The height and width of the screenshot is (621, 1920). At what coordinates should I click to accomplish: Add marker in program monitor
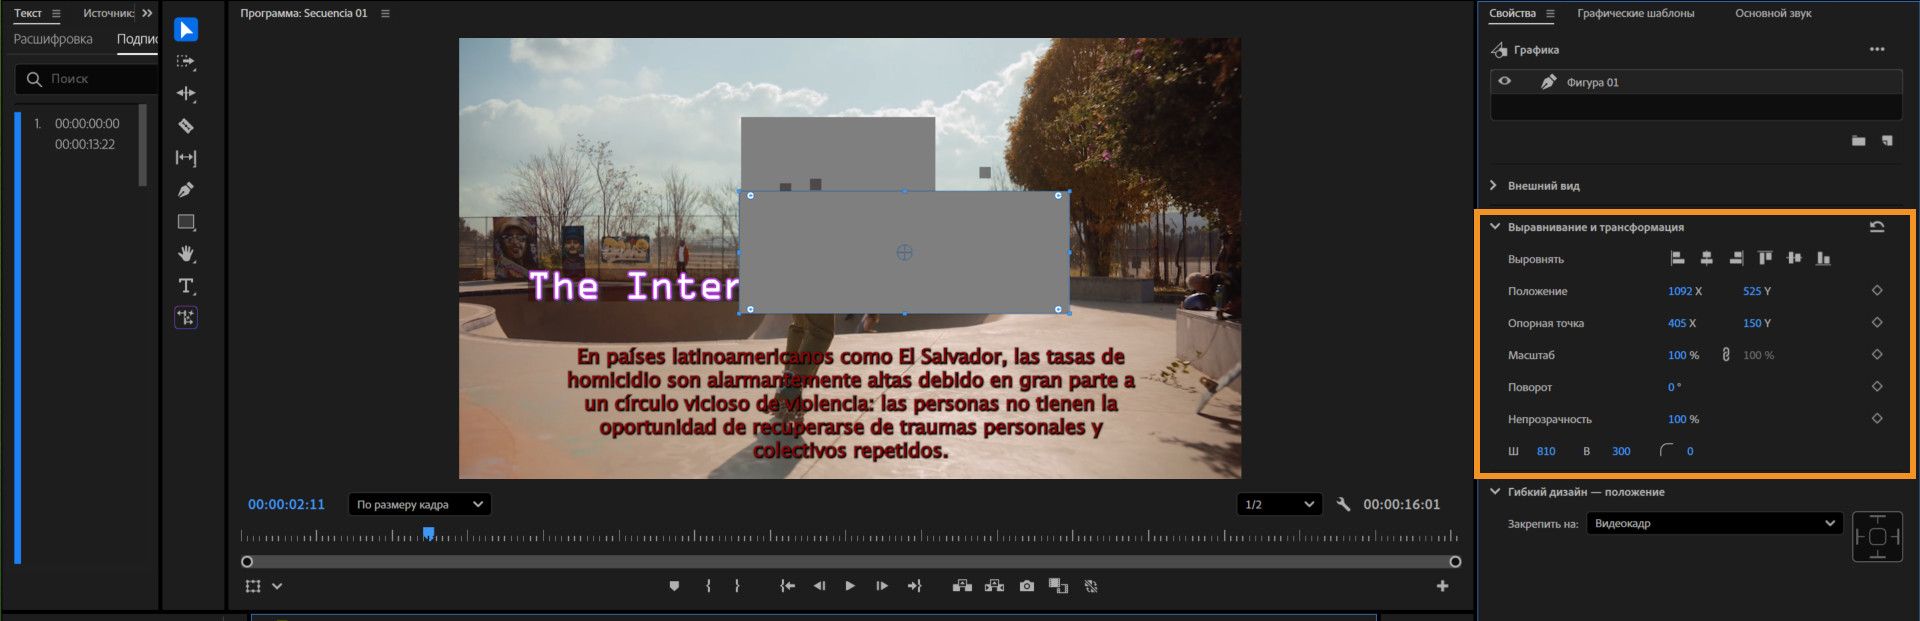click(x=674, y=586)
